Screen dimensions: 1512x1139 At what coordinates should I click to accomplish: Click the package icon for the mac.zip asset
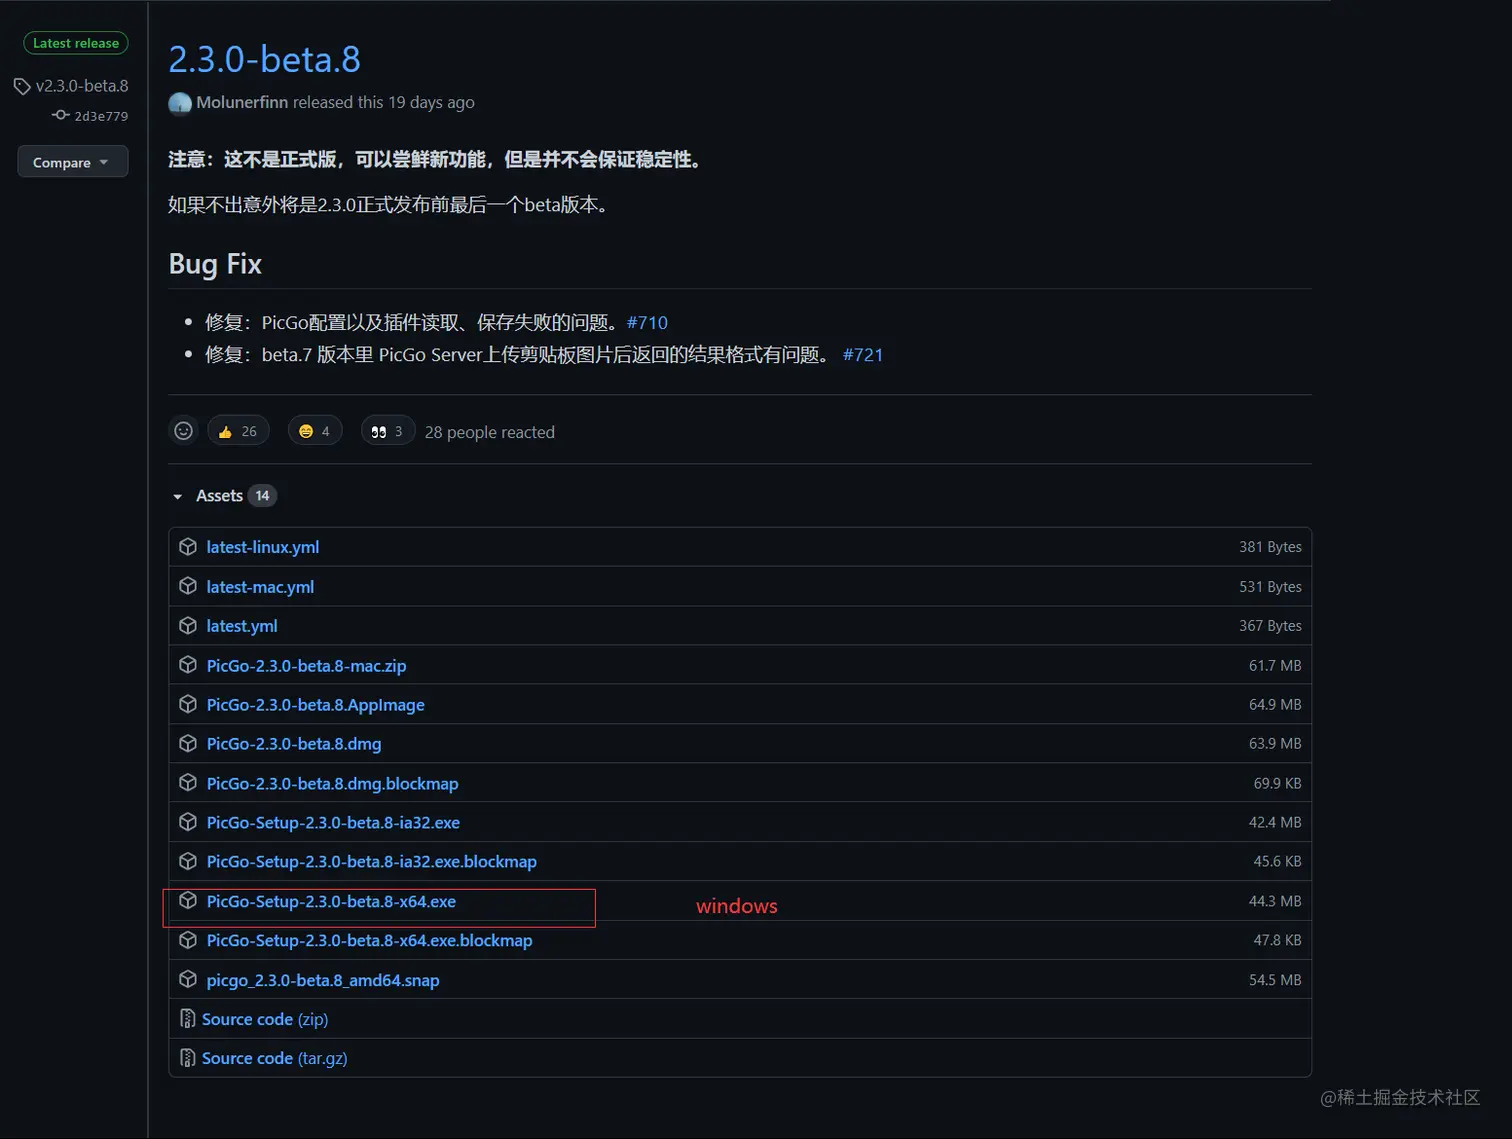(x=188, y=665)
